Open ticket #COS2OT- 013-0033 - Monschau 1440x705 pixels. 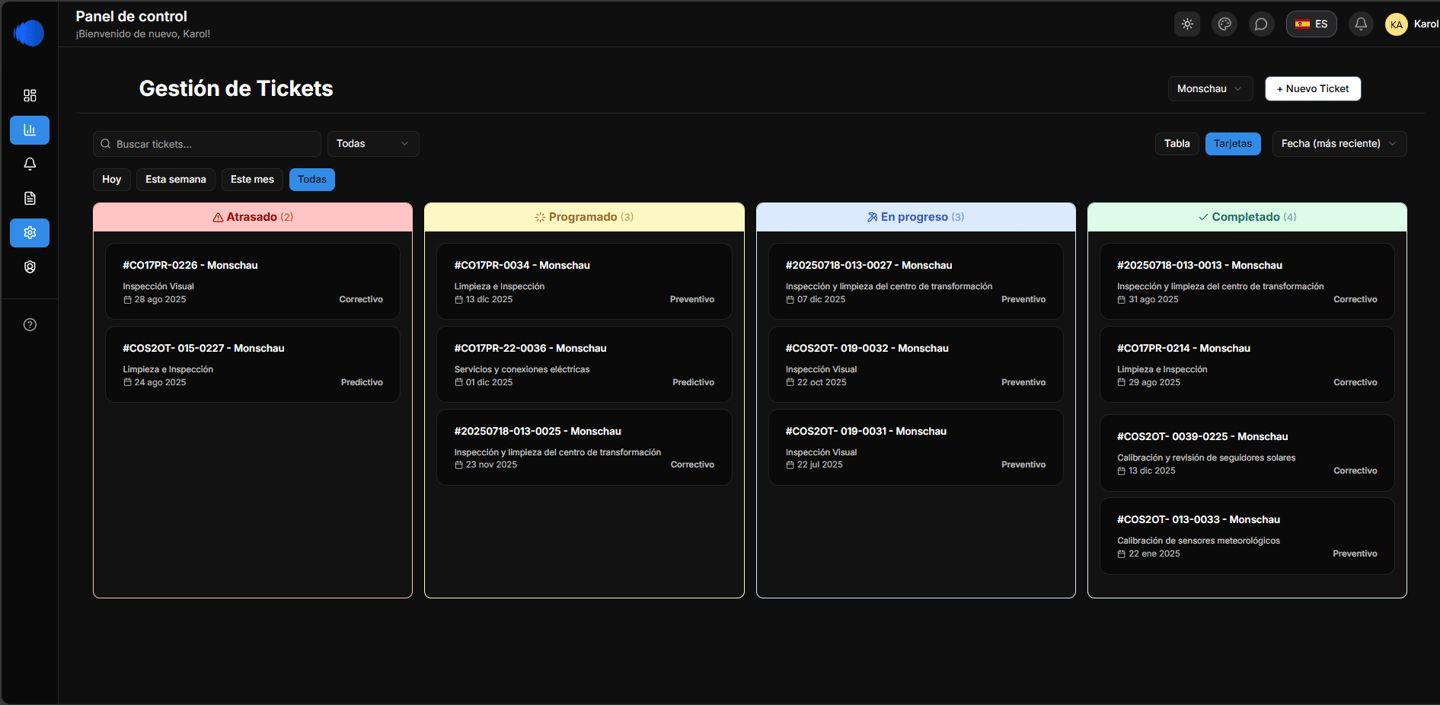coord(1247,536)
